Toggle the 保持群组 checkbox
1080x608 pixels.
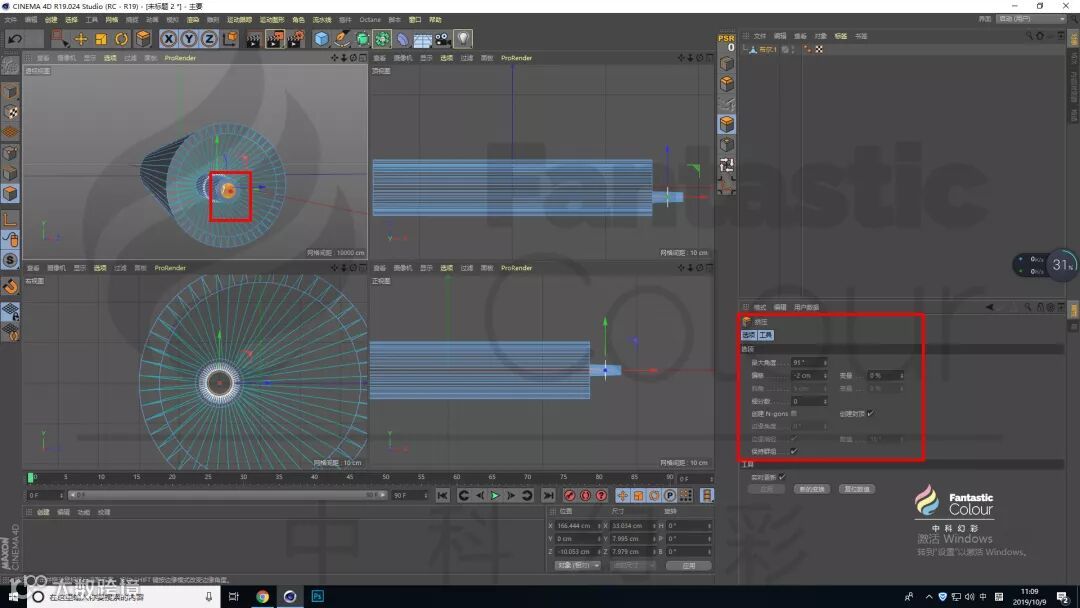click(794, 451)
